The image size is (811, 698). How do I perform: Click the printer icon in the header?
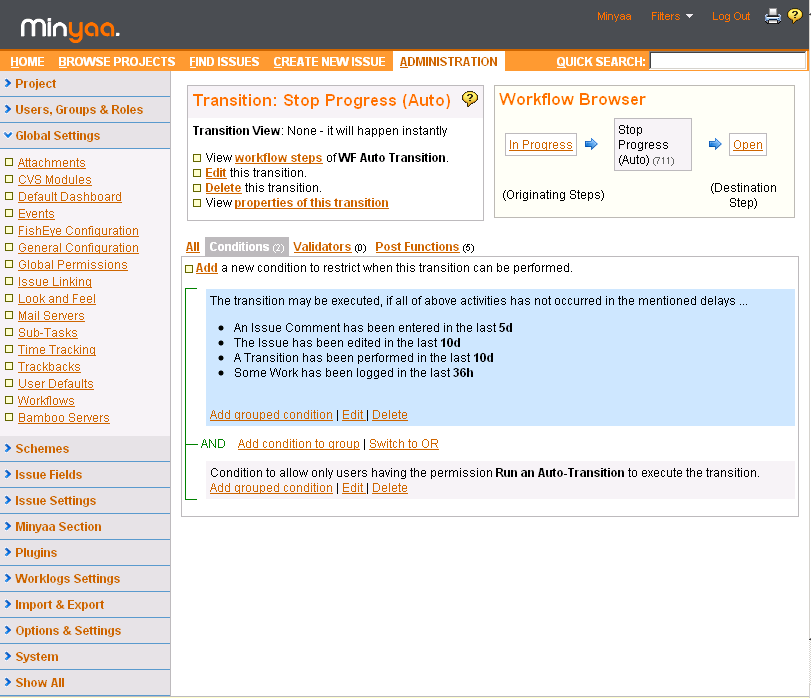[773, 16]
